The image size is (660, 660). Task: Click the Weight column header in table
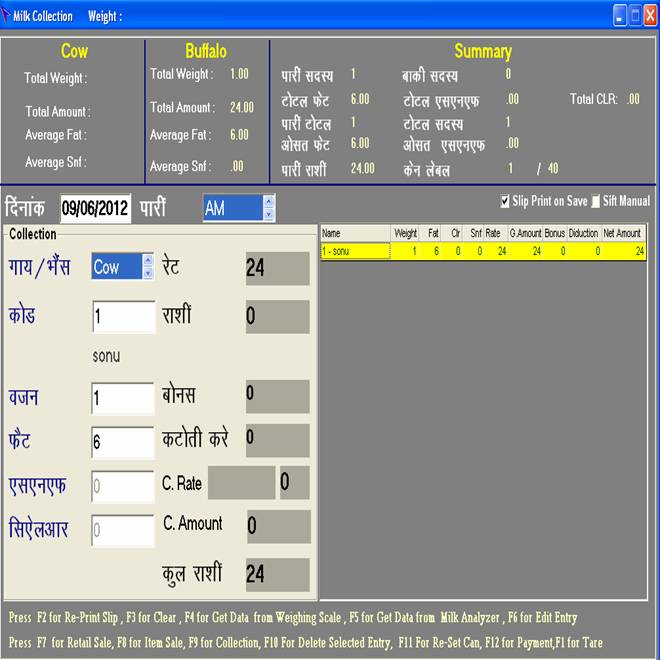(405, 233)
